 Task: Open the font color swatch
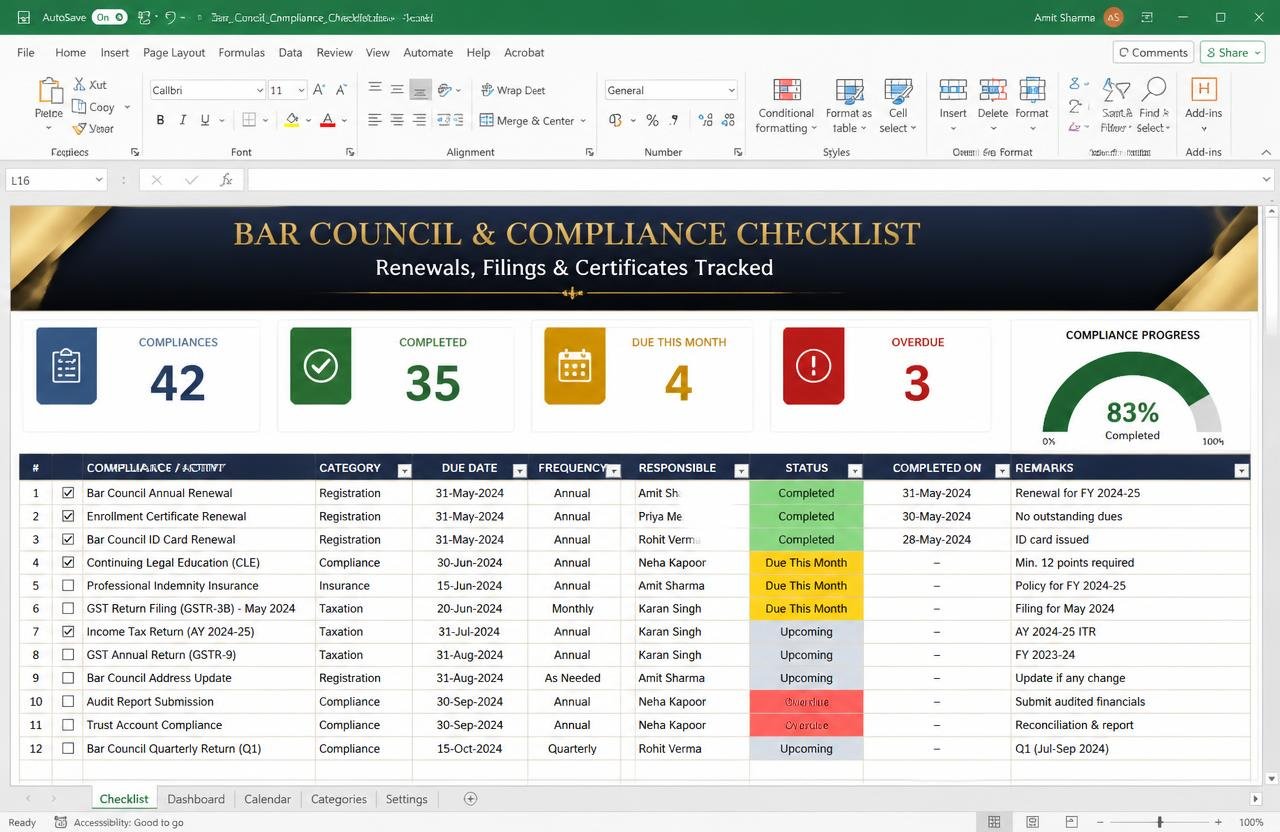[x=328, y=120]
